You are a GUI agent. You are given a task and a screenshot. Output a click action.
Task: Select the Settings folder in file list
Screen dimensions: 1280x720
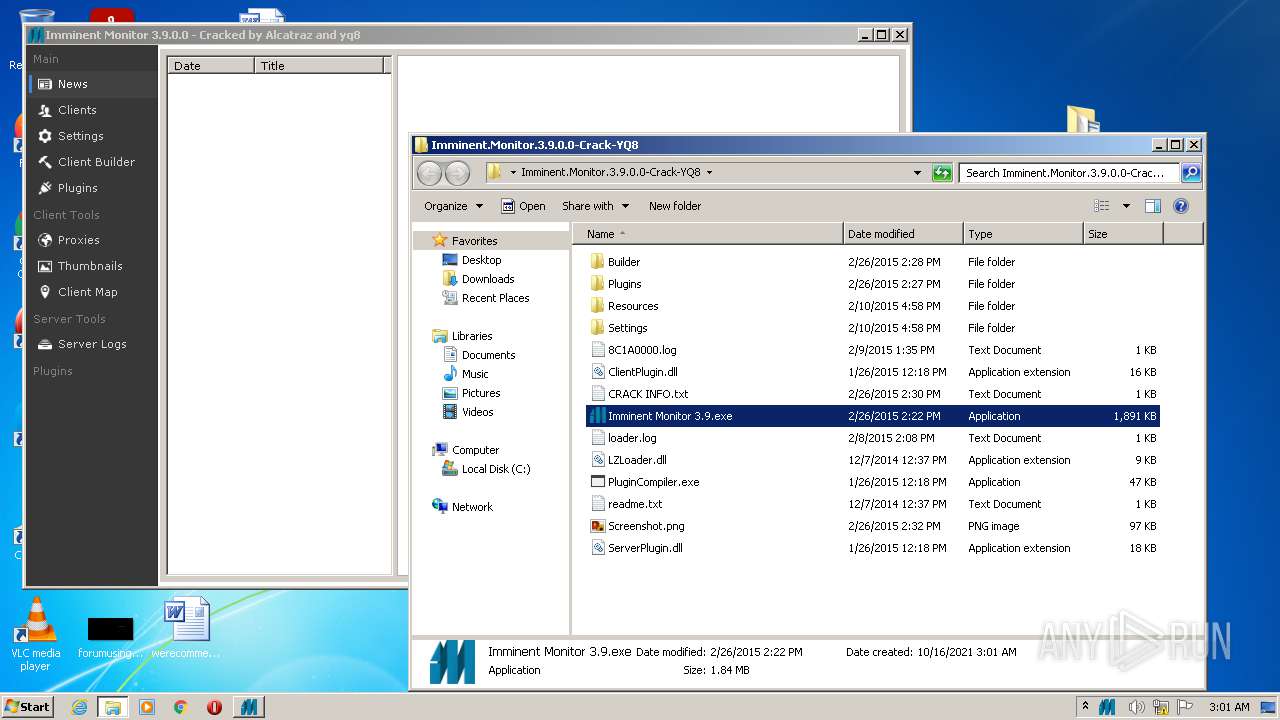[x=873, y=328]
